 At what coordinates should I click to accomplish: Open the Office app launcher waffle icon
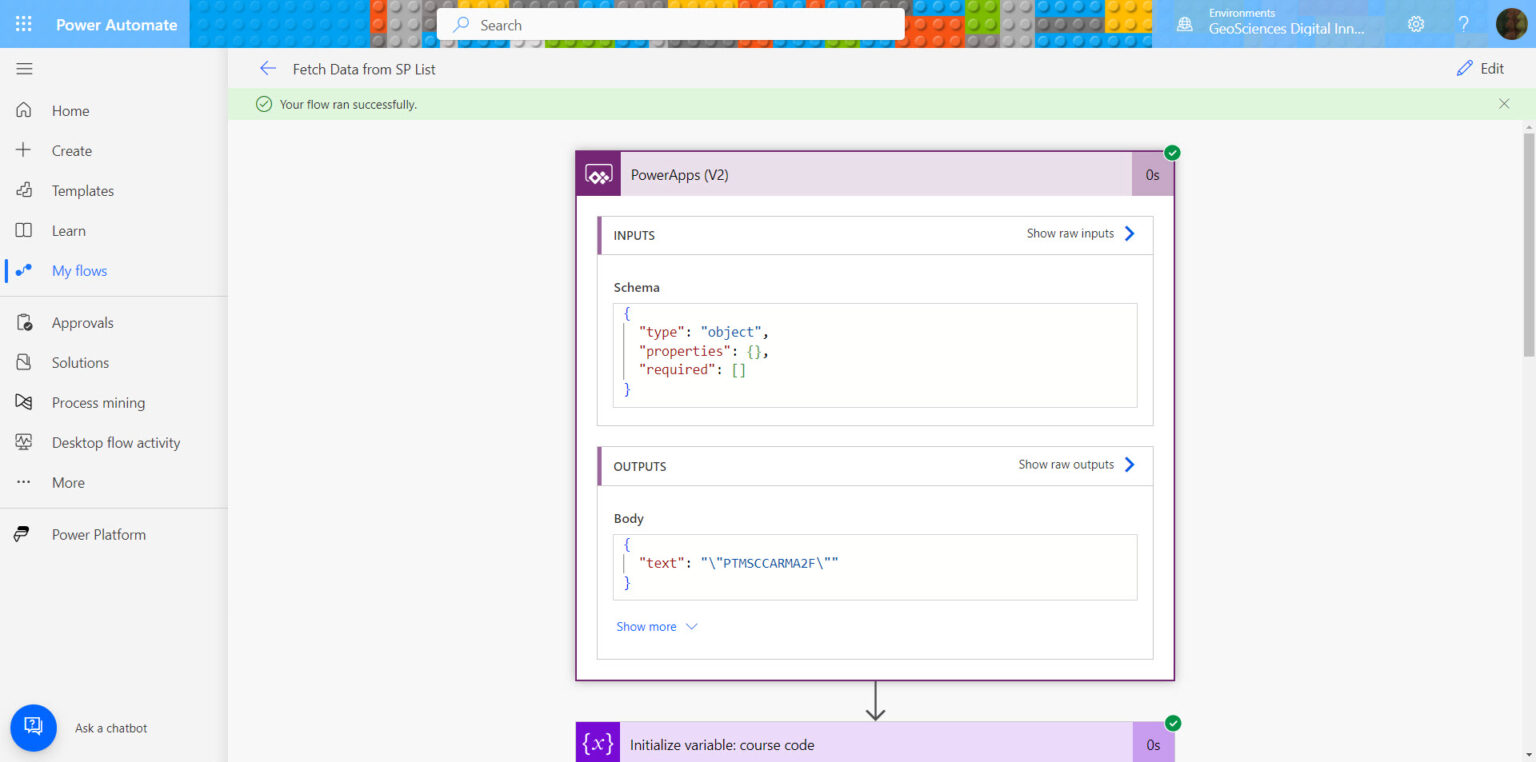22,24
